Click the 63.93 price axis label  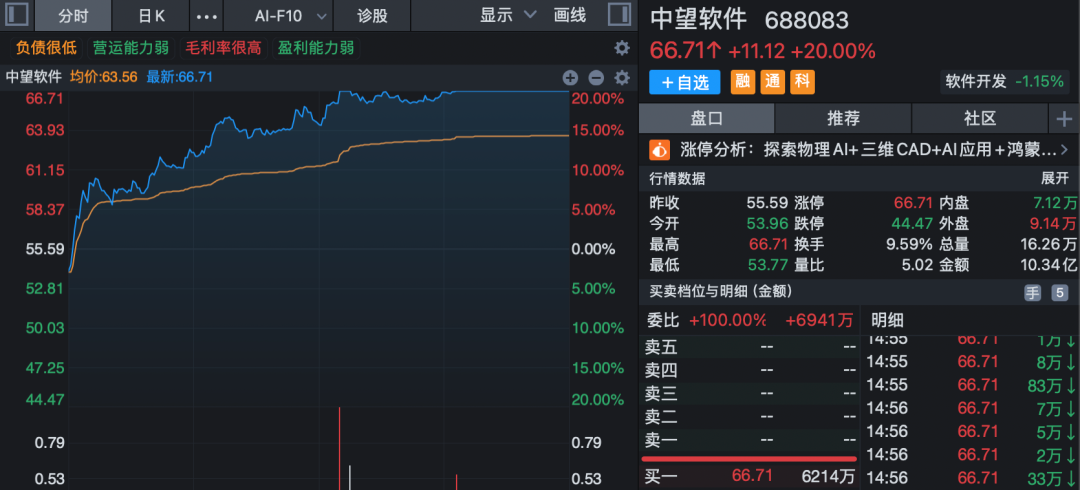click(x=44, y=130)
